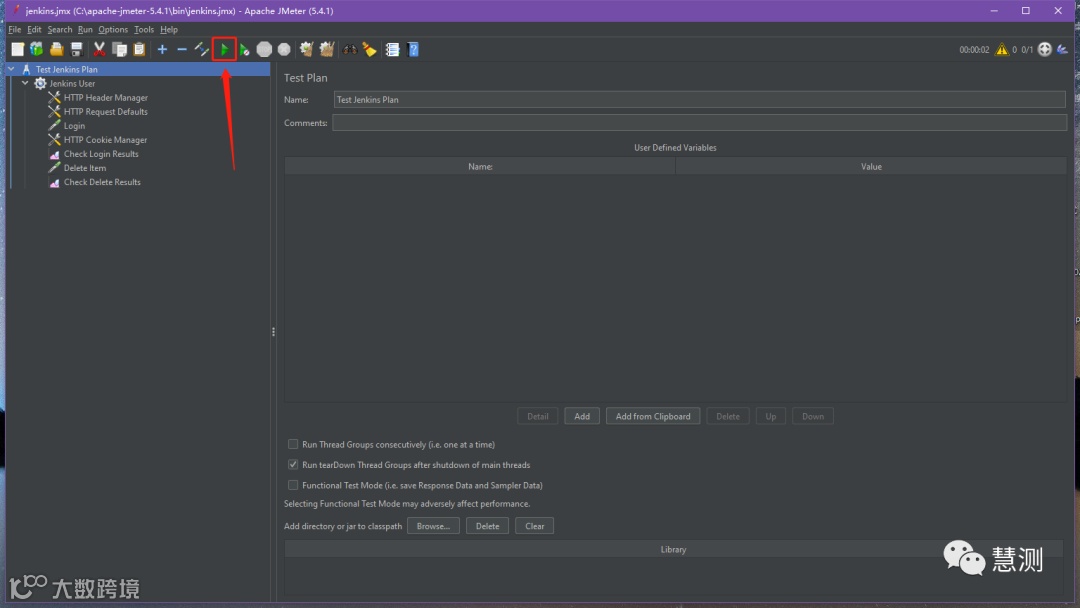Save the test plan with floppy icon
1080x608 pixels.
click(76, 49)
